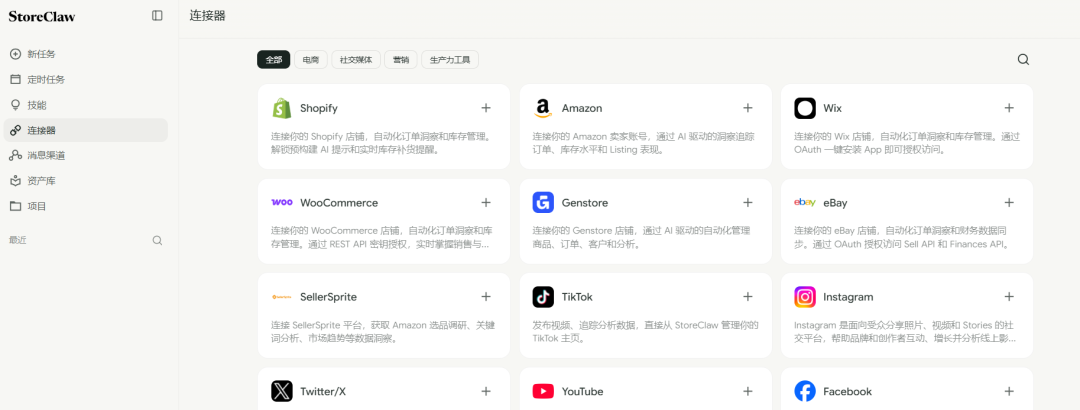Click the Facebook logo icon
Screen dimensions: 1080x410
804,391
